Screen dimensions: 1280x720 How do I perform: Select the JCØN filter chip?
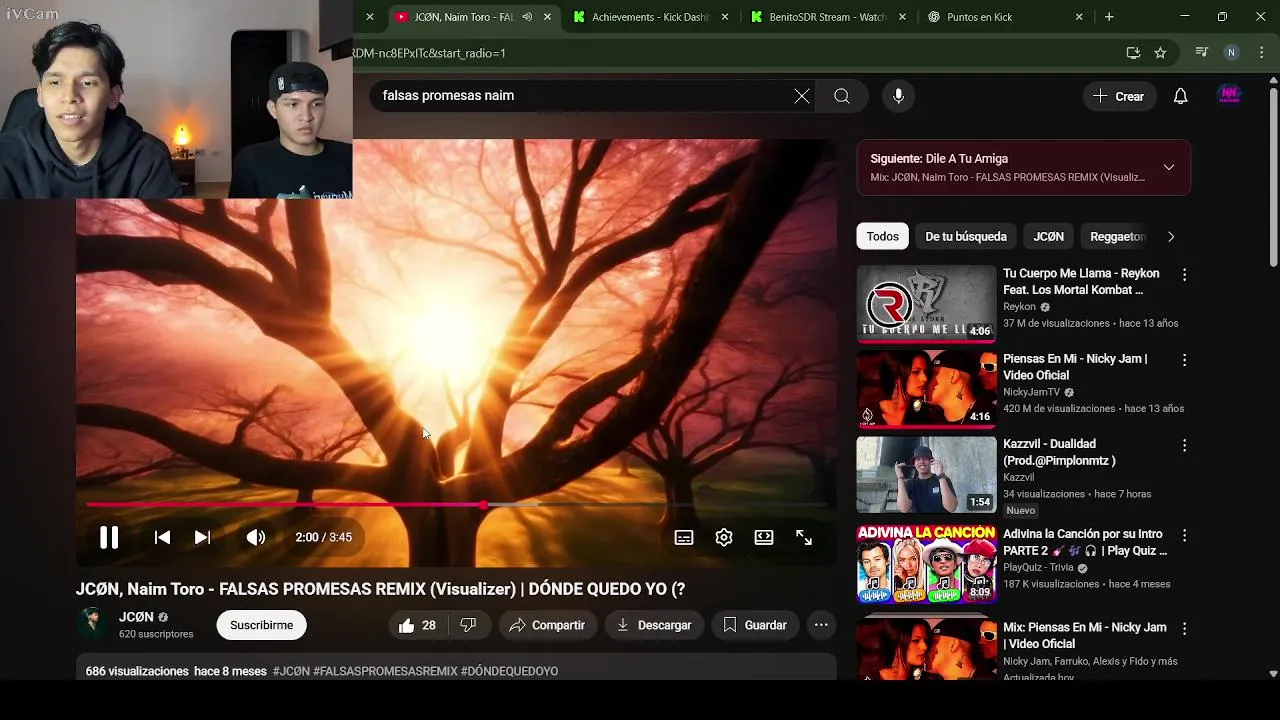[1048, 236]
